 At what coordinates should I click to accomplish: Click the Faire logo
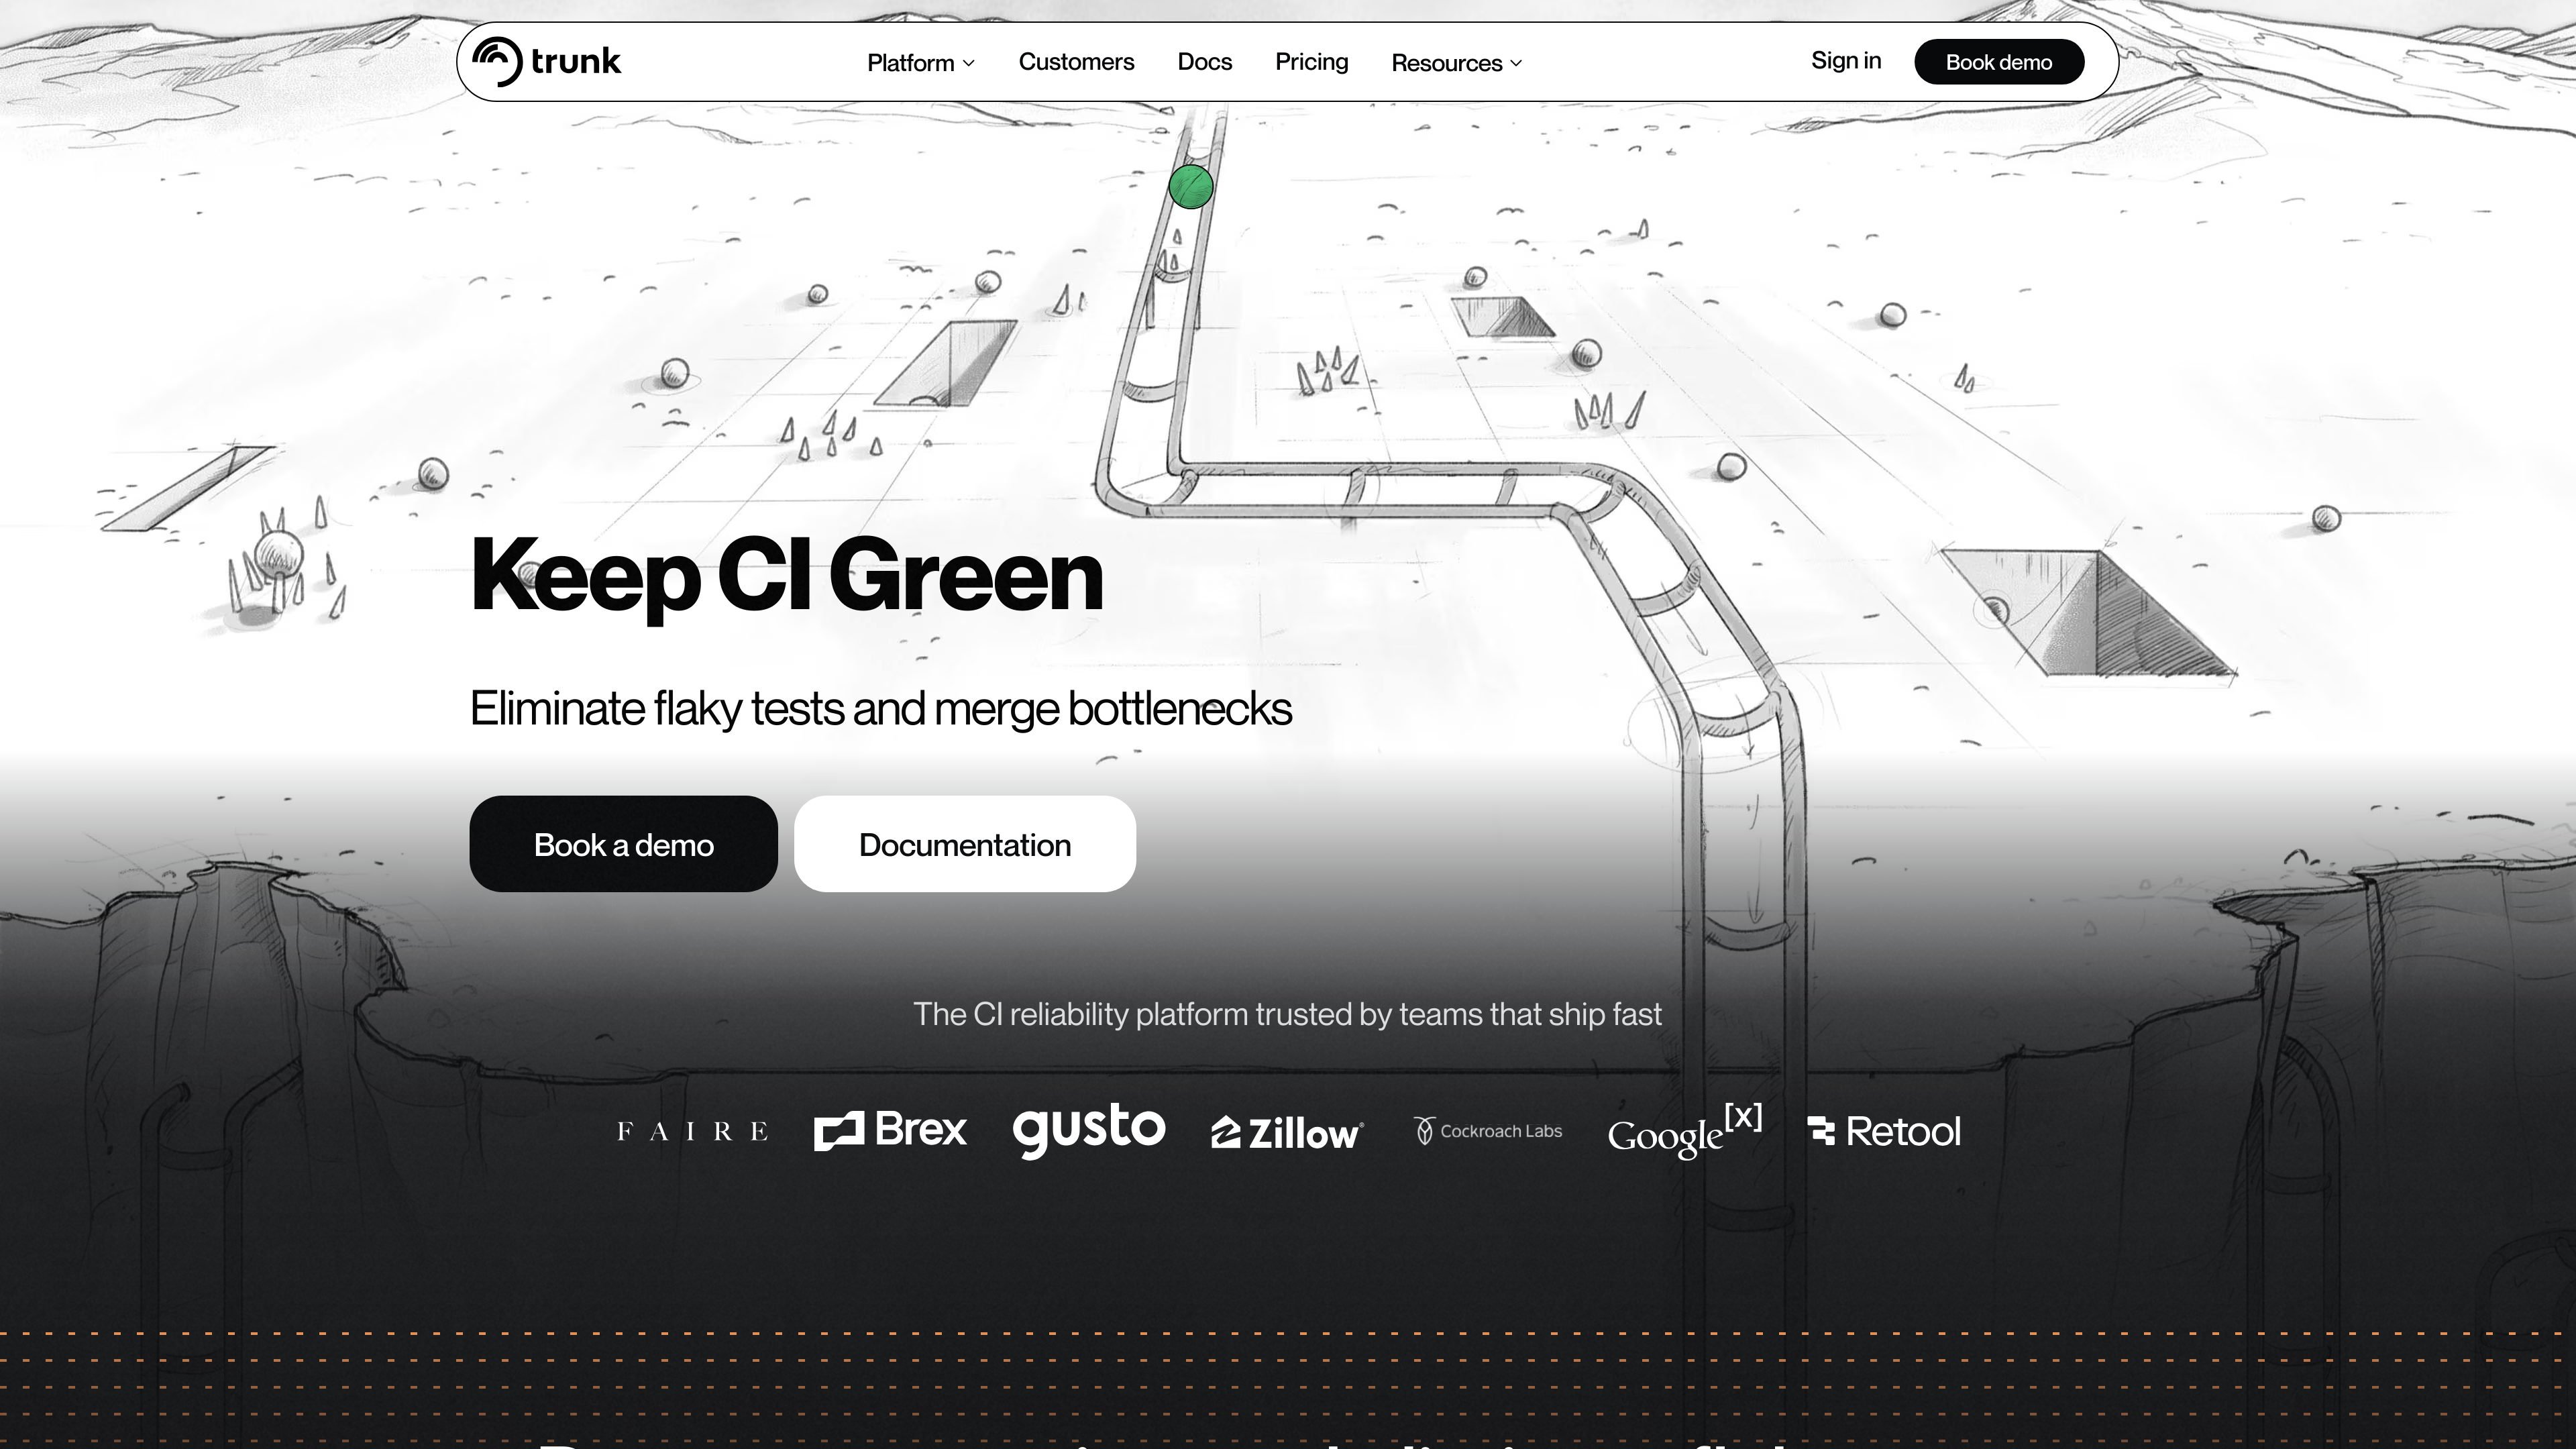[693, 1131]
